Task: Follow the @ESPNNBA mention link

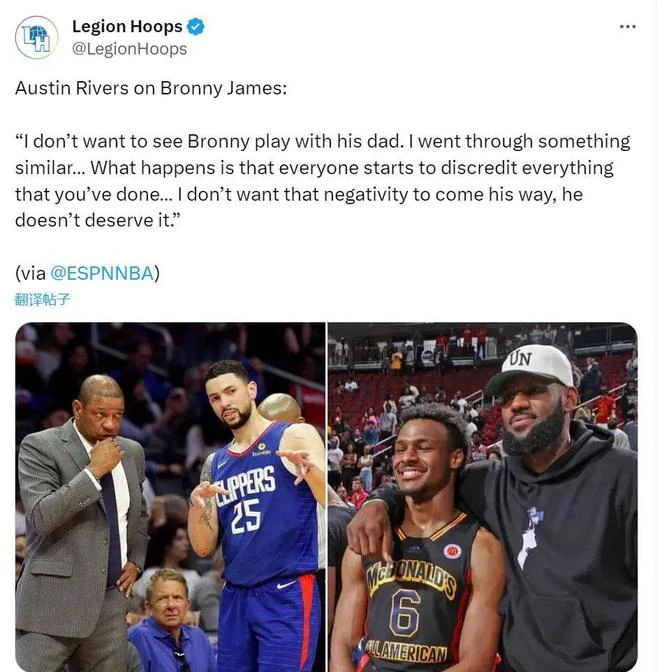Action: pos(102,273)
